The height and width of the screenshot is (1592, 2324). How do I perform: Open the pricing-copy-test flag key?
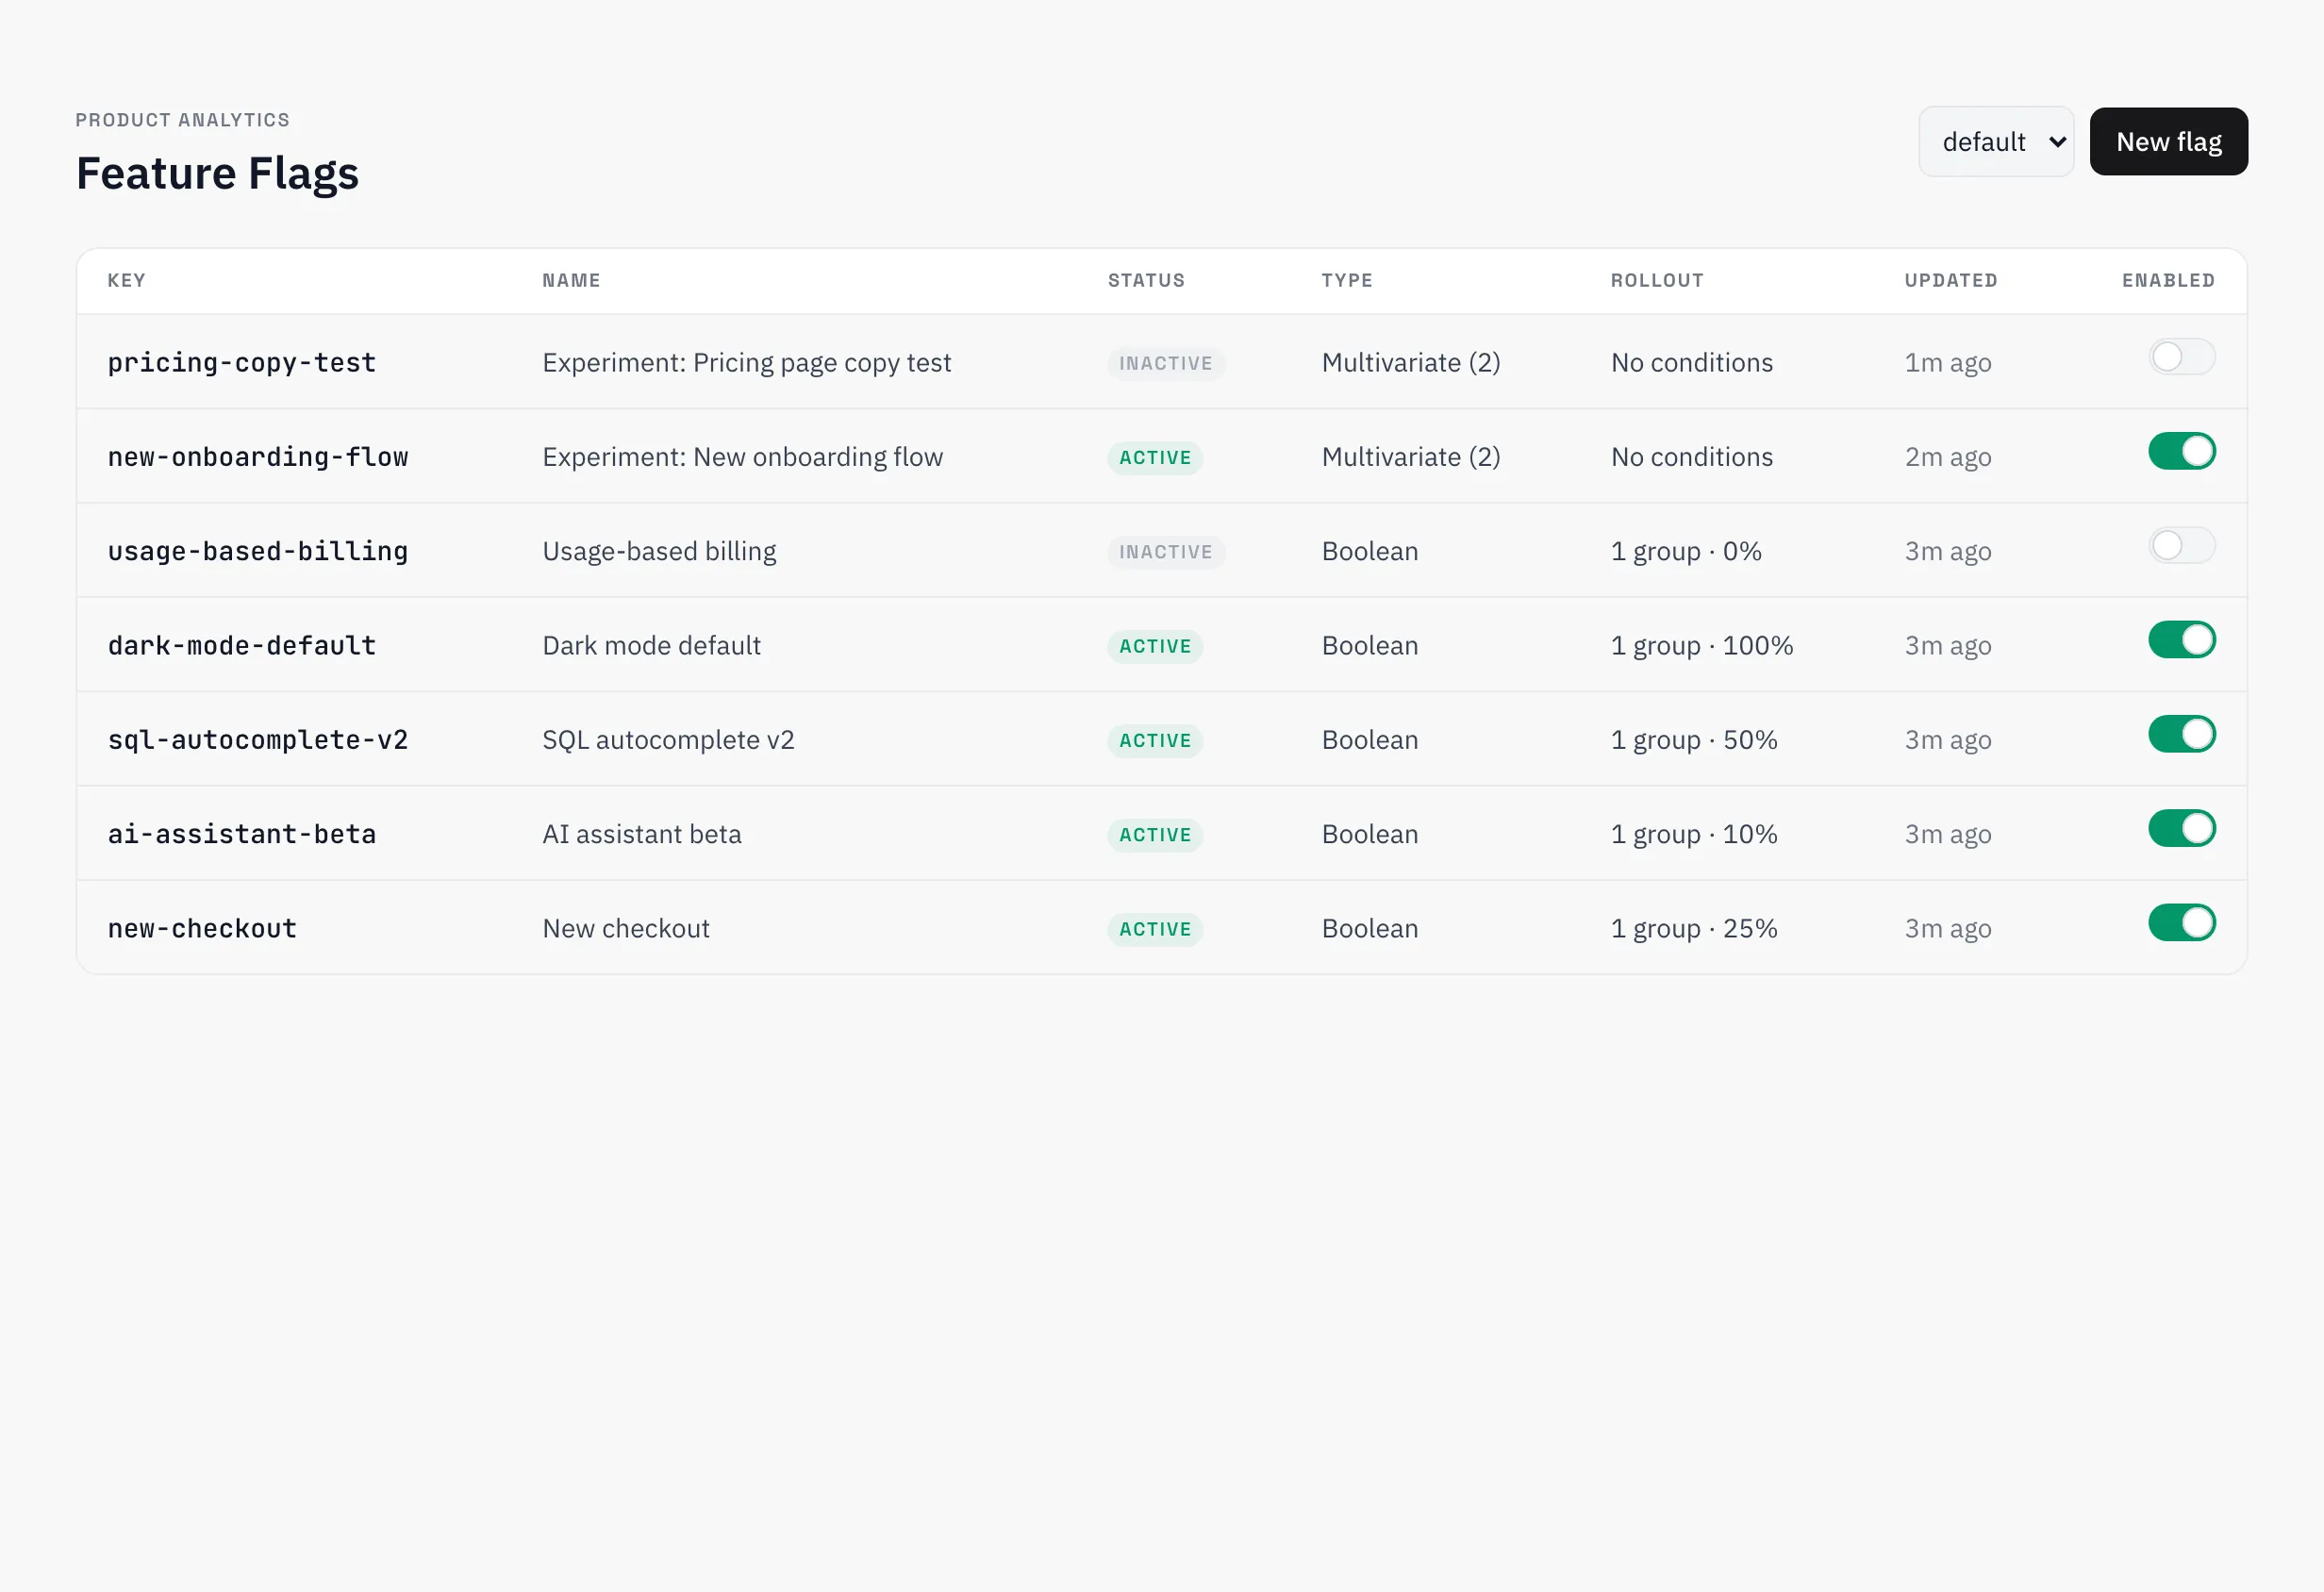(x=242, y=362)
